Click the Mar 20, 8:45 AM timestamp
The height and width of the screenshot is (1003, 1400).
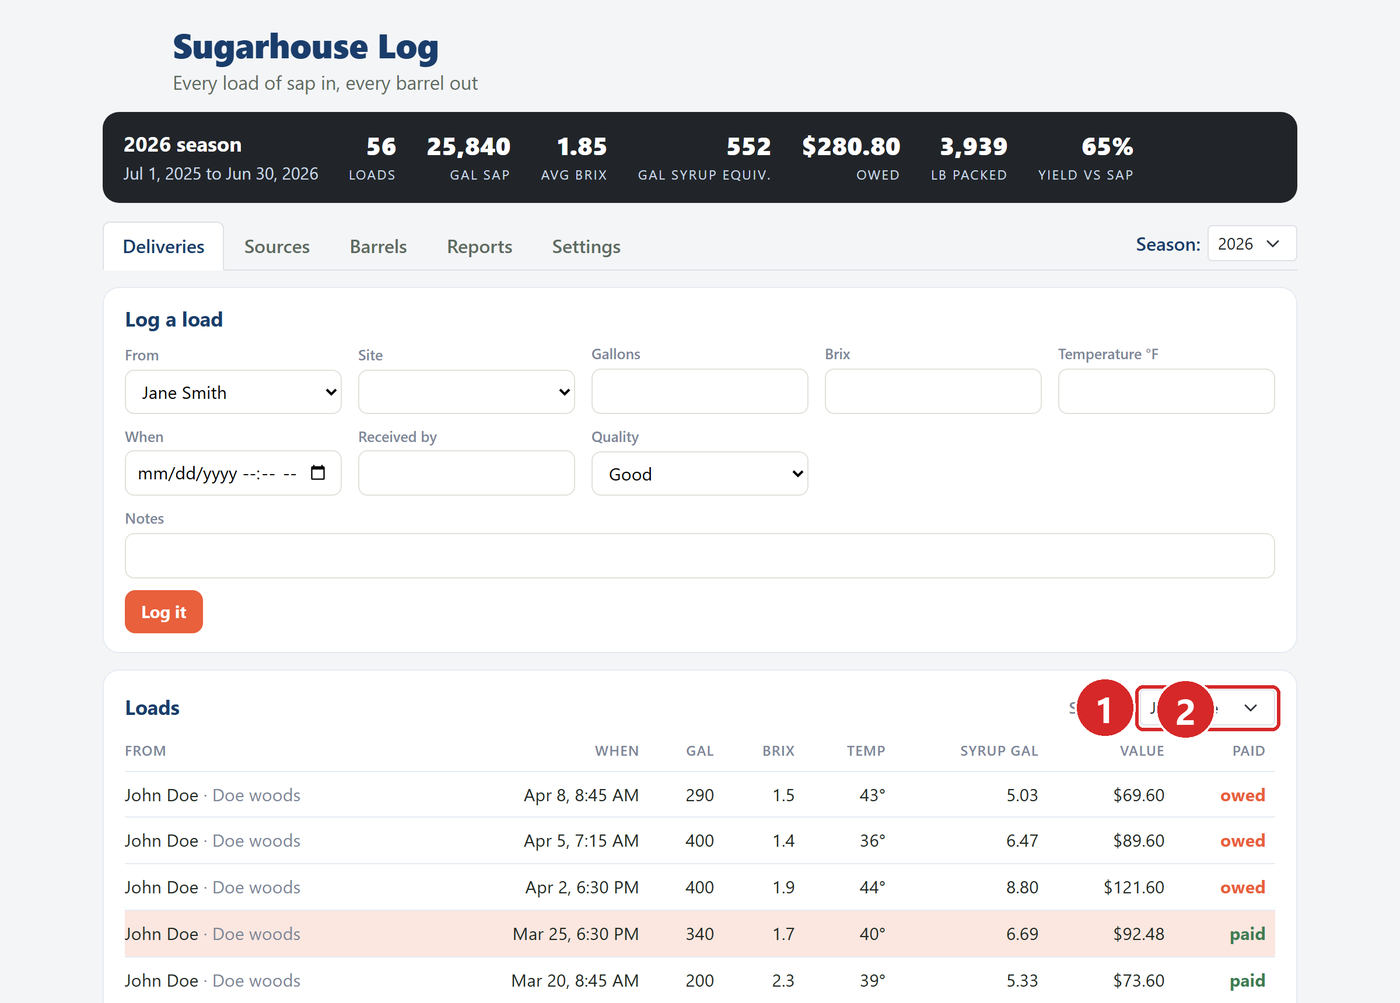click(575, 981)
